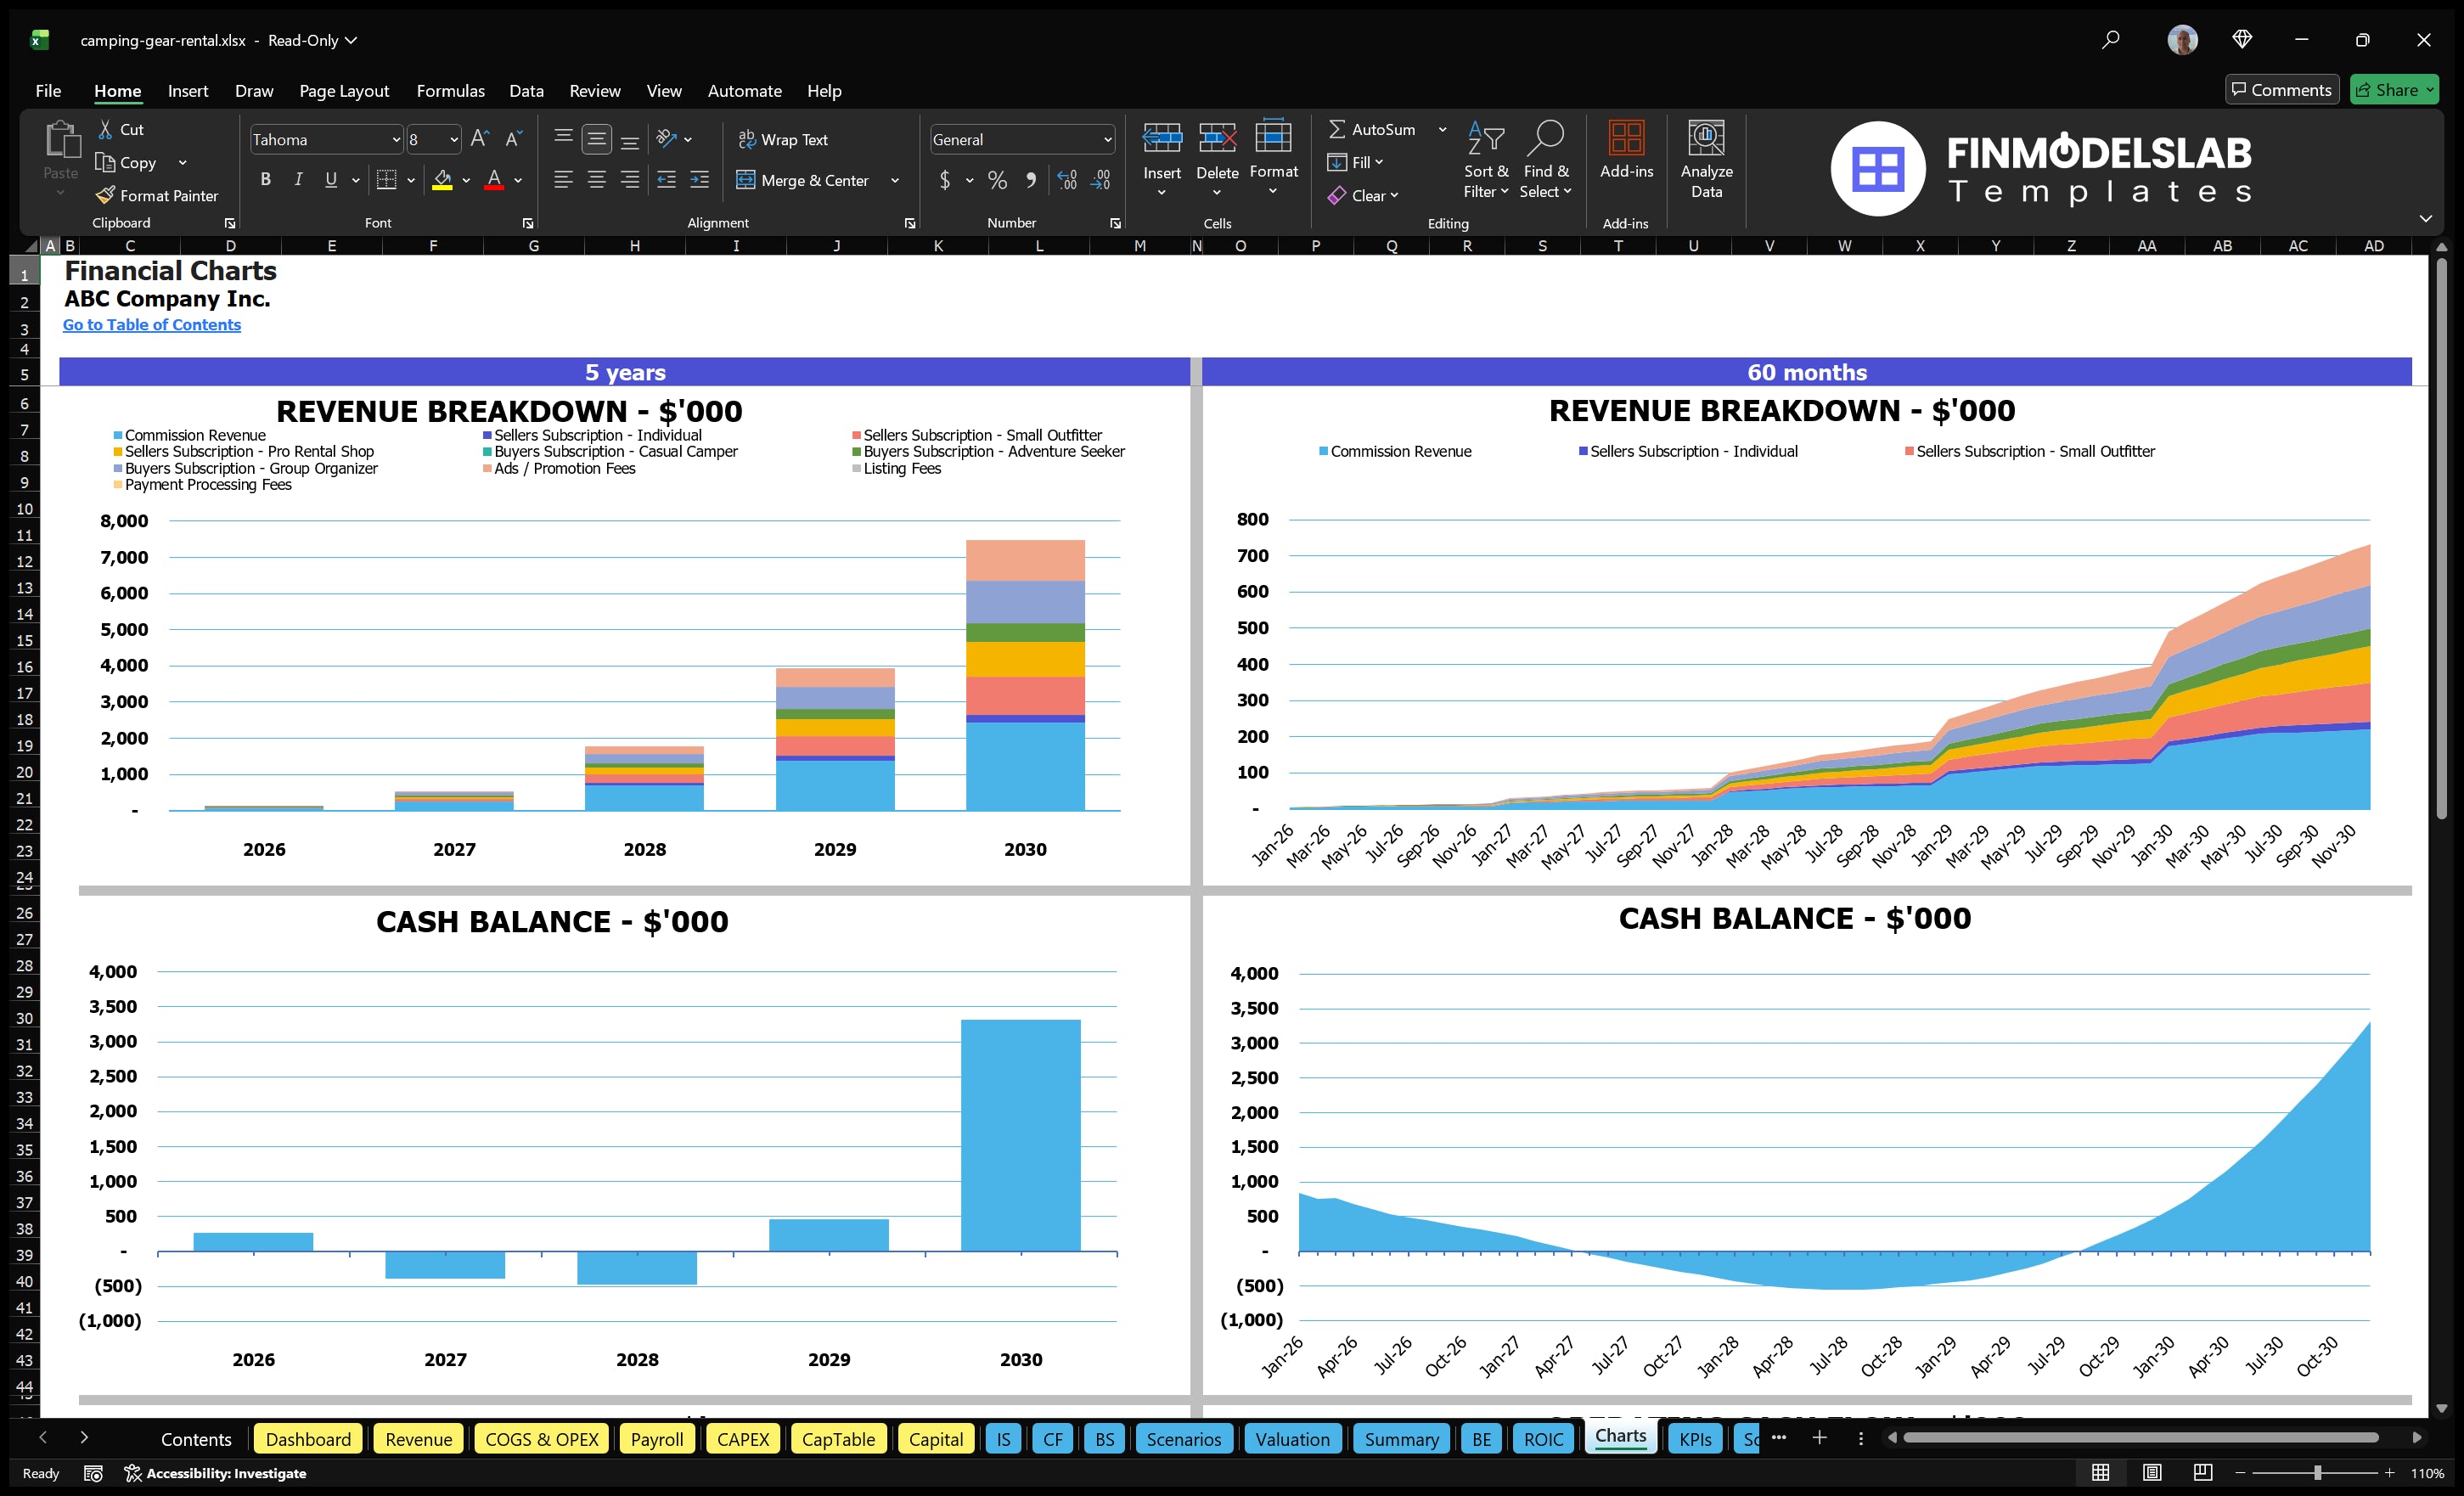Click the Go to Table of Contents link
The height and width of the screenshot is (1496, 2464).
[x=152, y=324]
